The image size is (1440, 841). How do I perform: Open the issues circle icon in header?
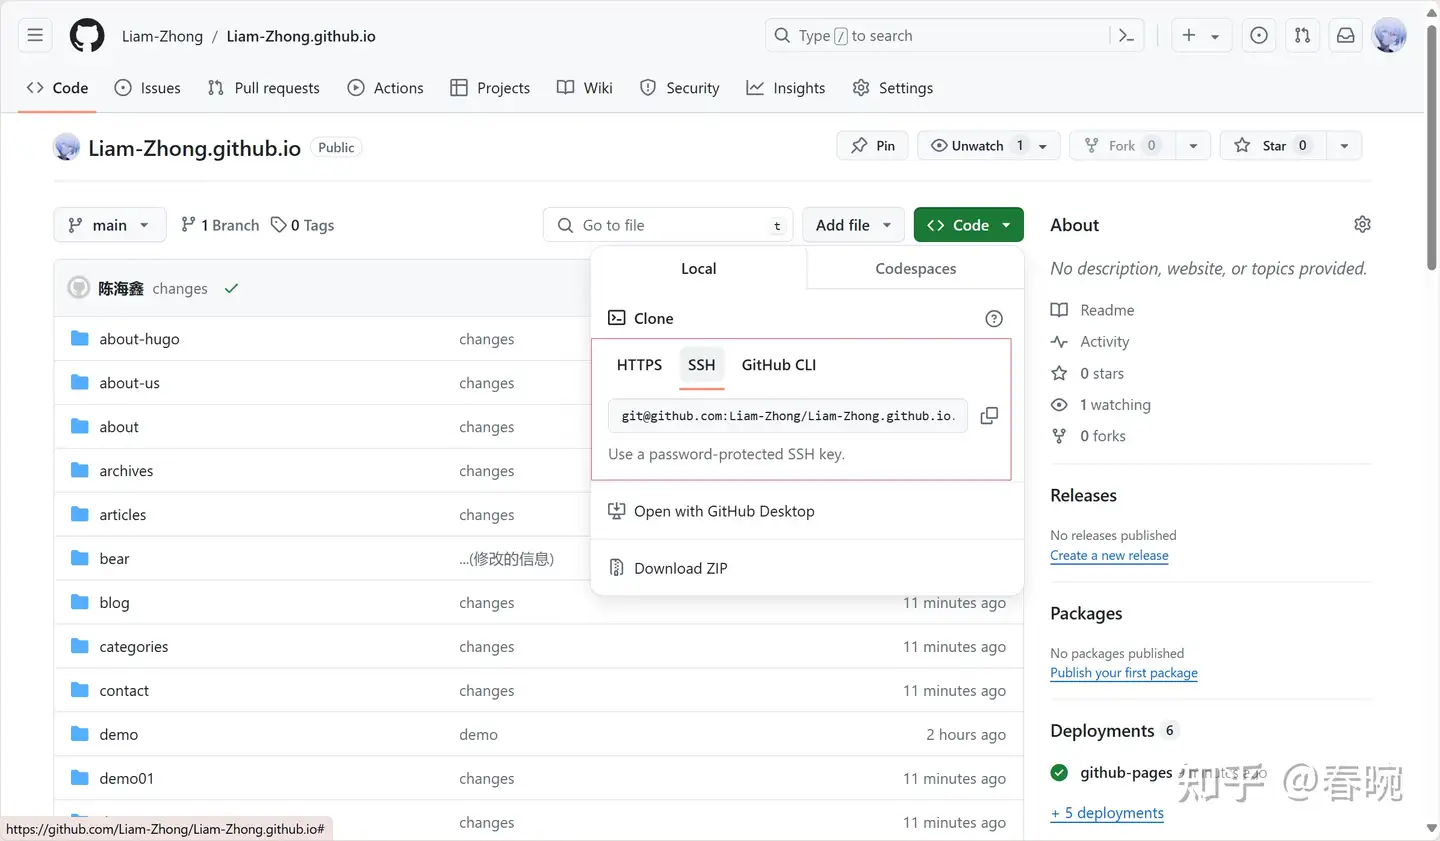click(x=1259, y=36)
